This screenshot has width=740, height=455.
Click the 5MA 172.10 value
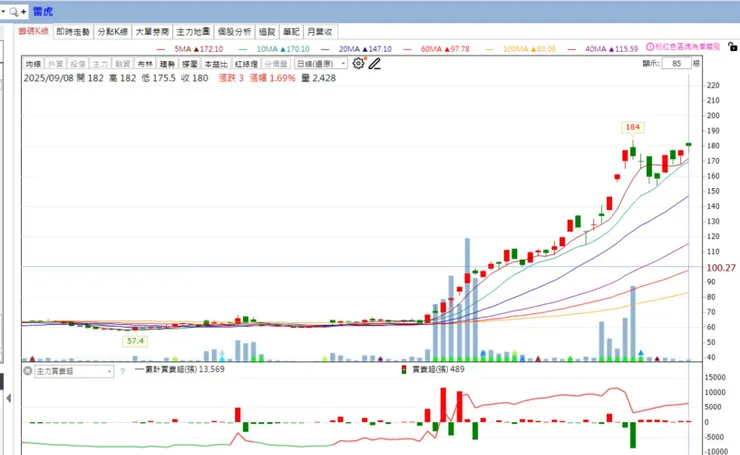click(199, 49)
